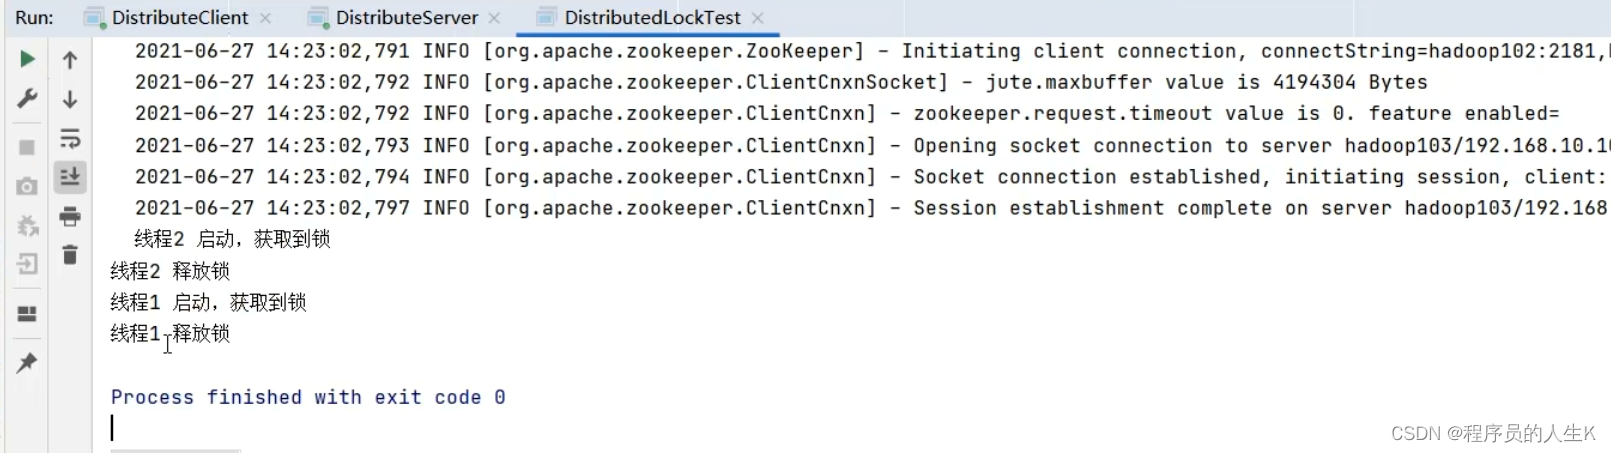
Task: Click the Up the Stack Trace arrow
Action: click(70, 60)
